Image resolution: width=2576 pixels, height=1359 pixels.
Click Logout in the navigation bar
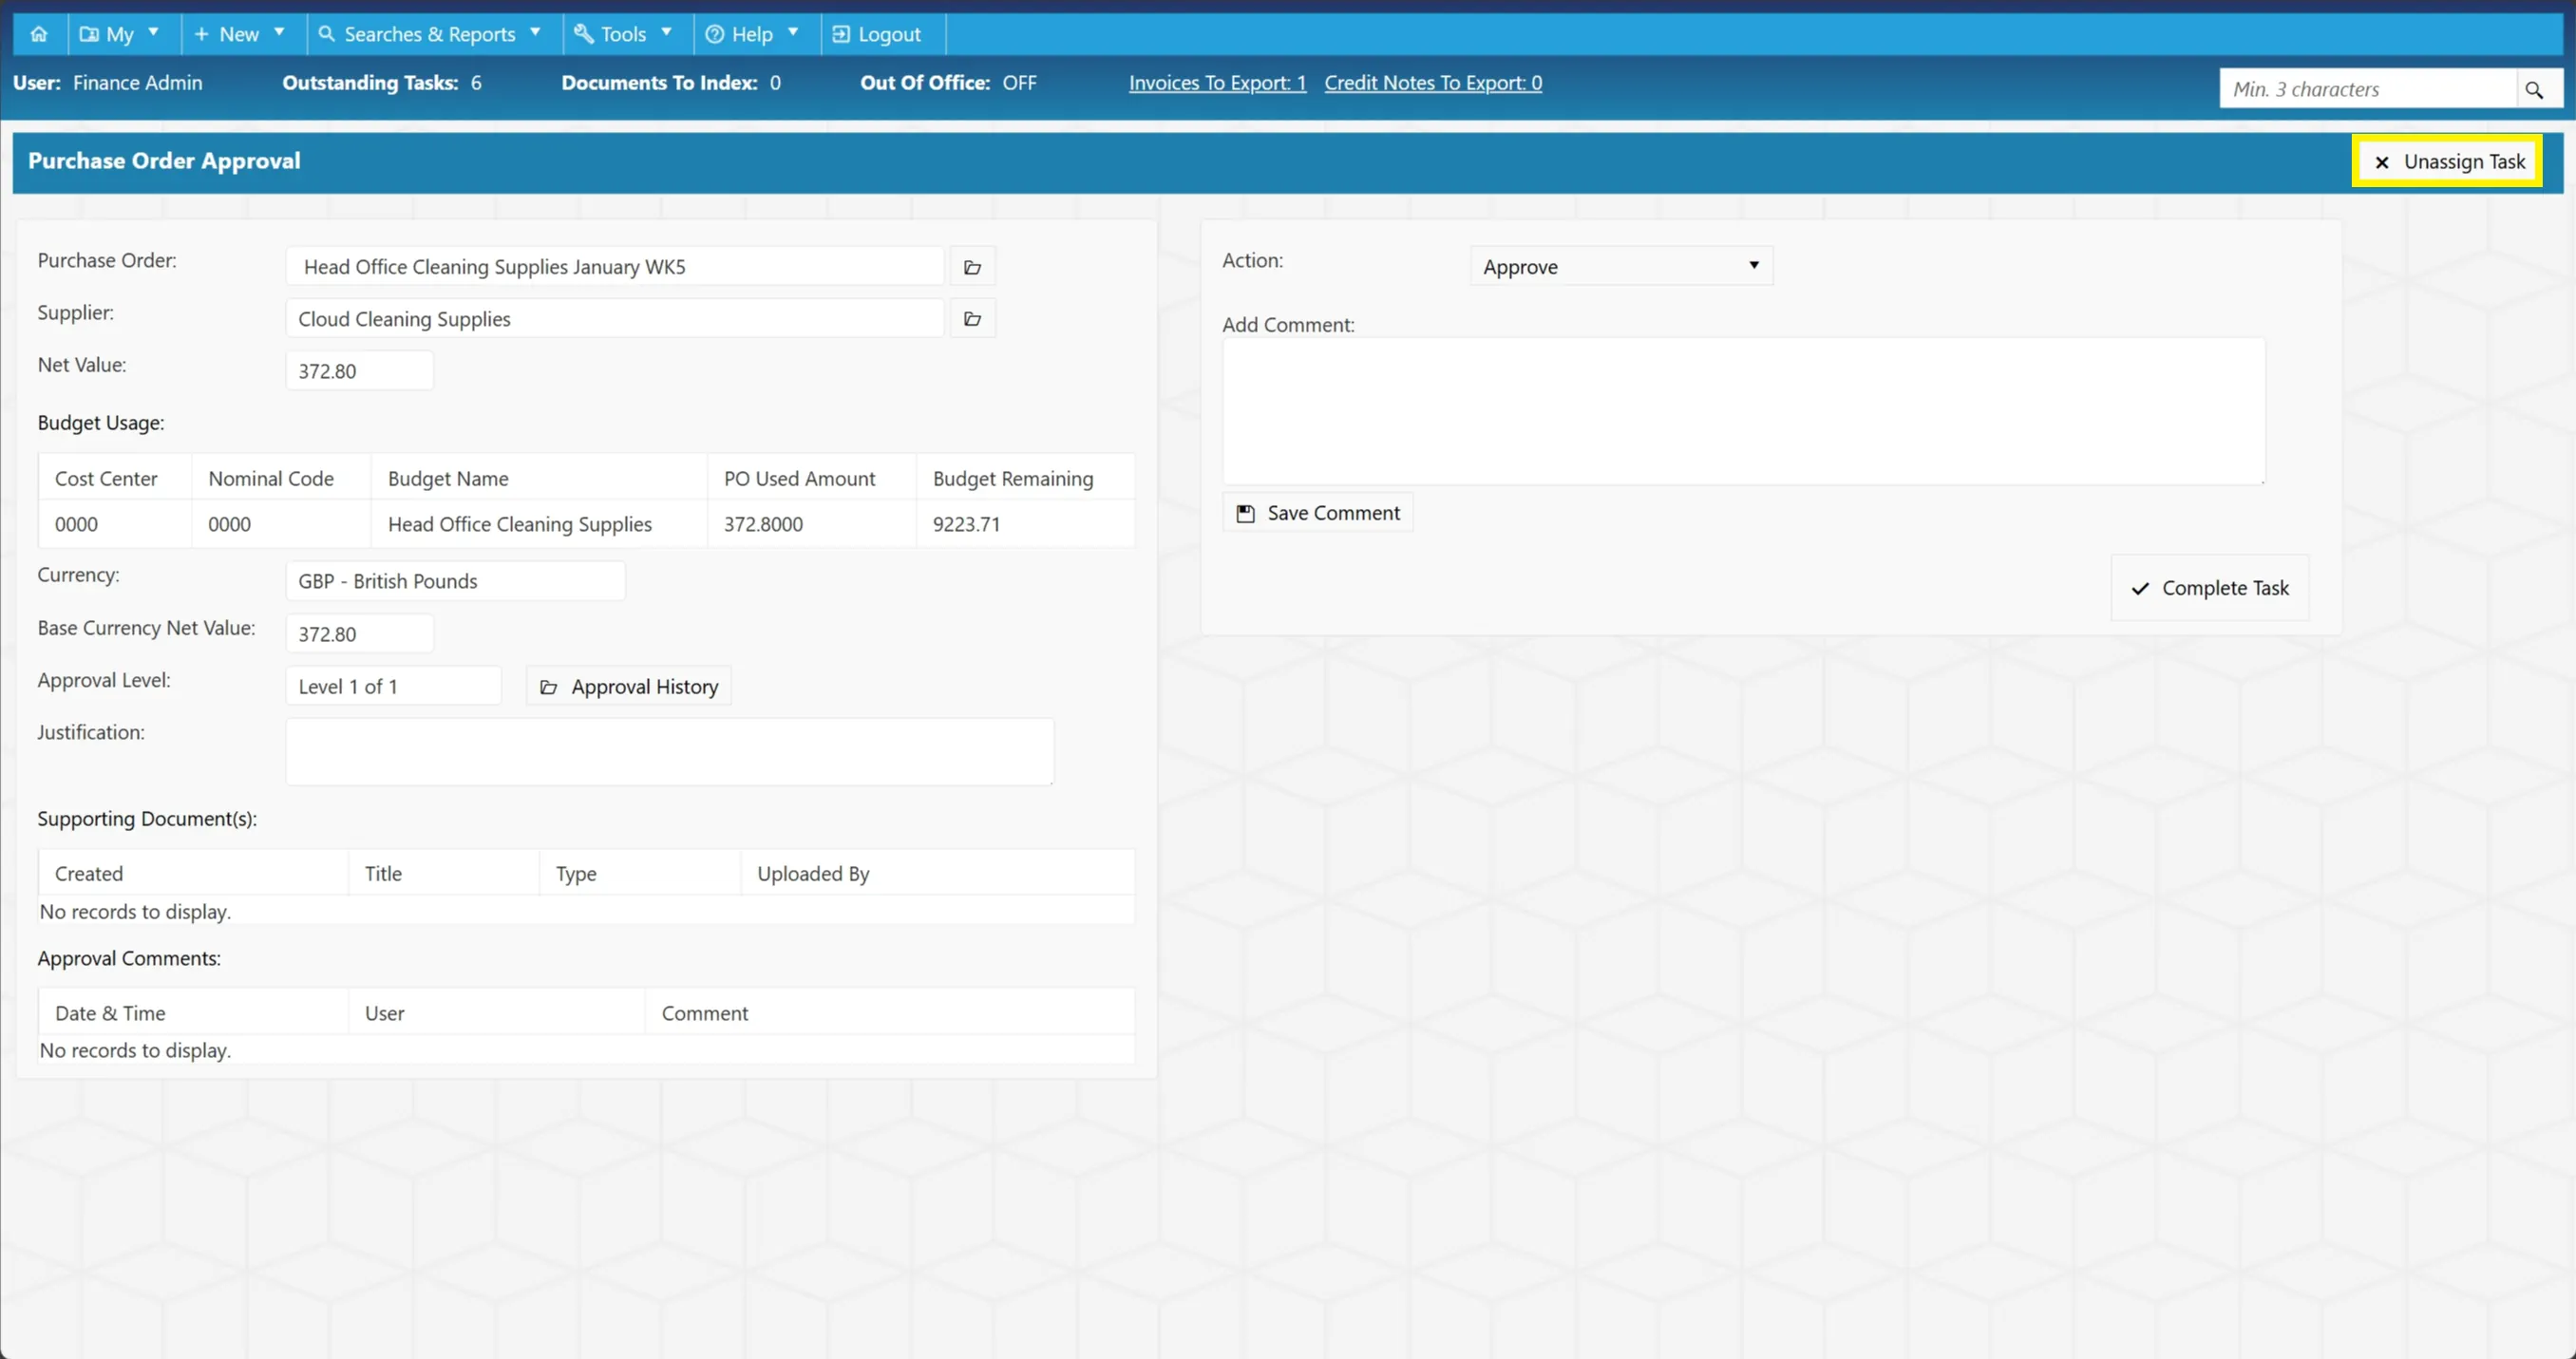(x=877, y=34)
